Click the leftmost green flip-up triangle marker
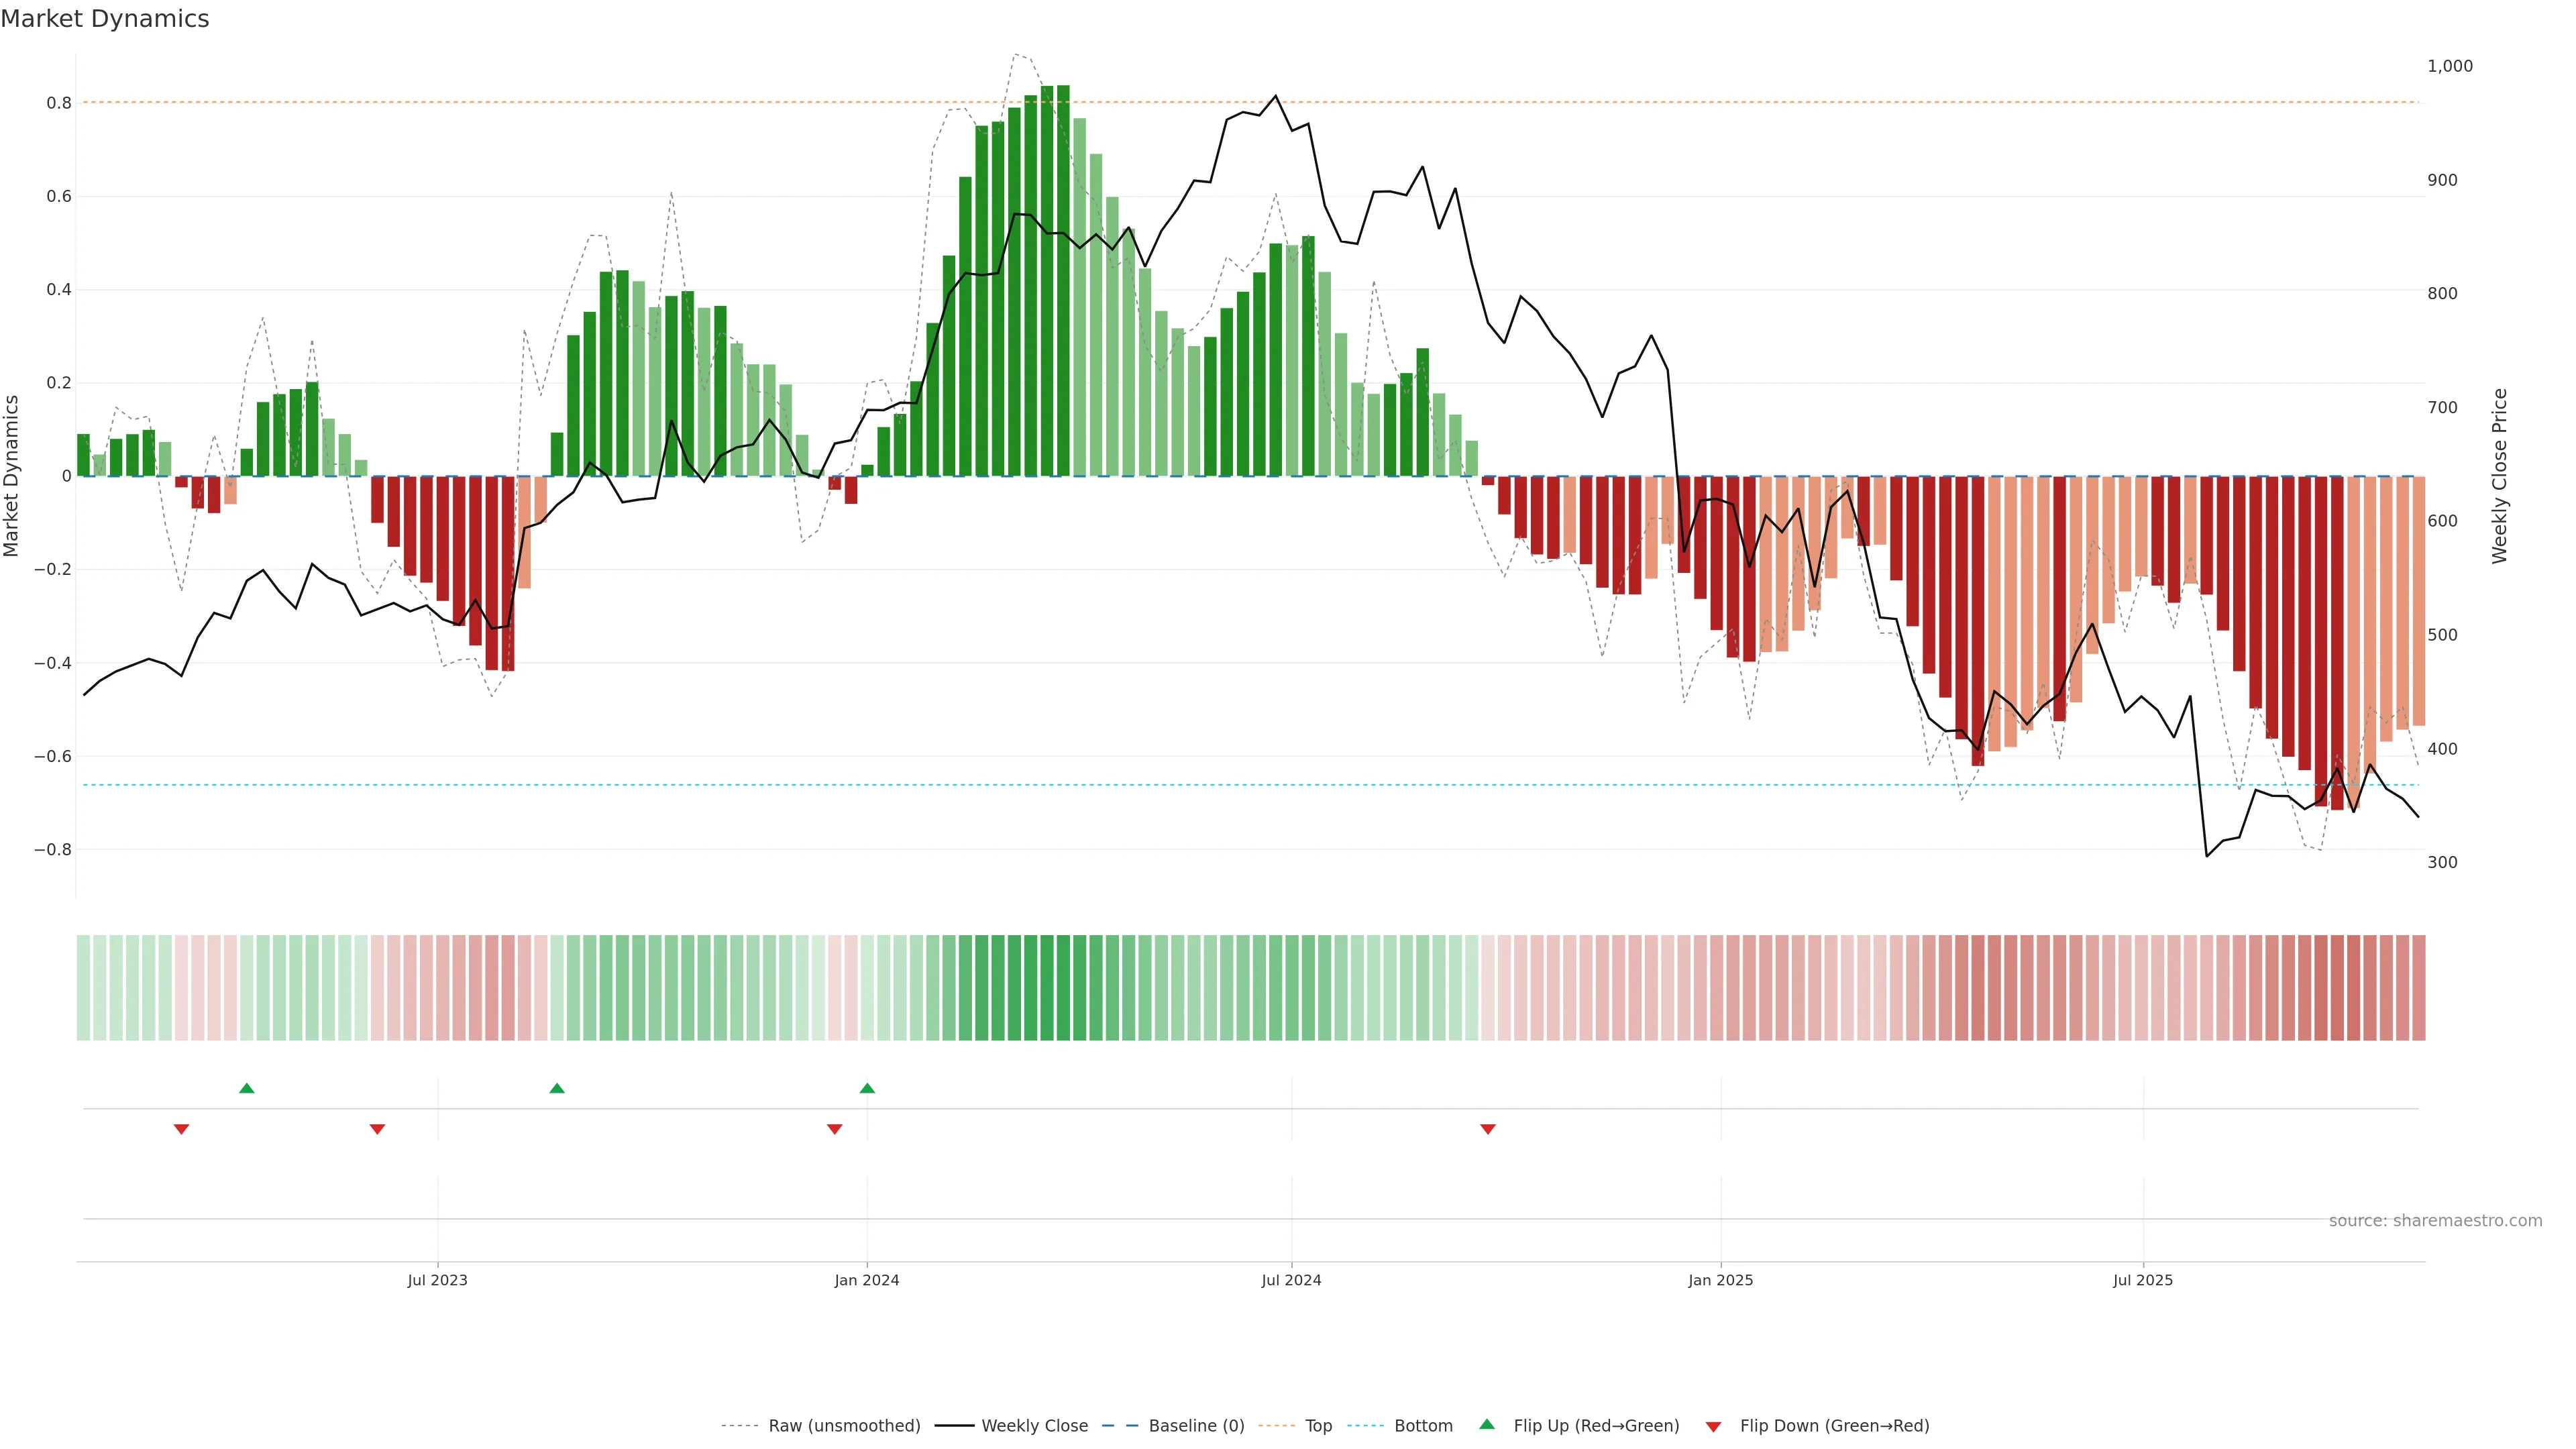Viewport: 2576px width, 1449px height. coord(247,1088)
